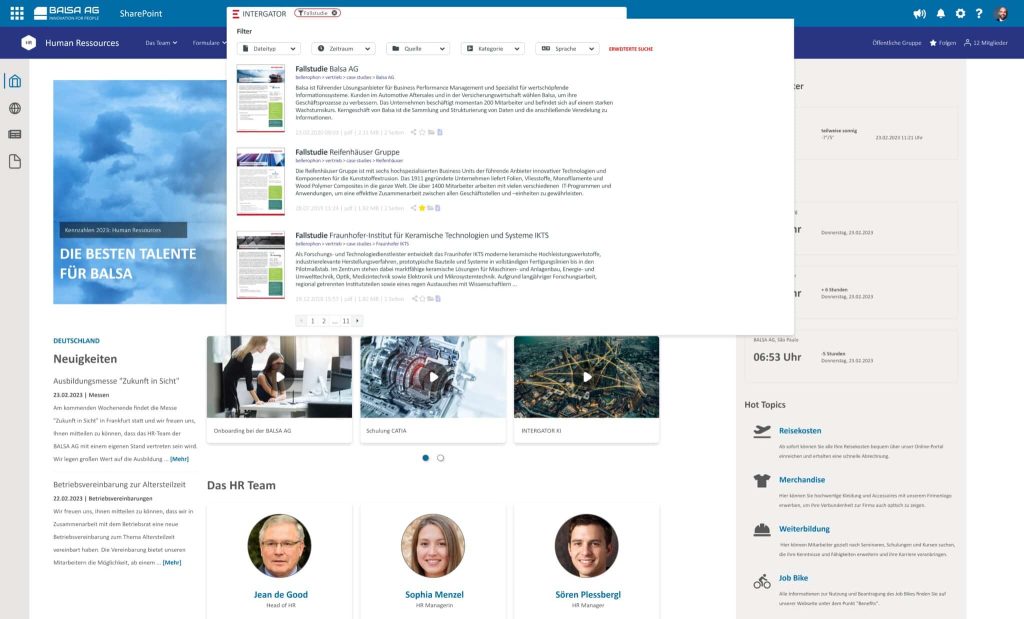Screen dimensions: 1024x619
Task: Open Merchandise hot topic link
Action: pyautogui.click(x=802, y=479)
